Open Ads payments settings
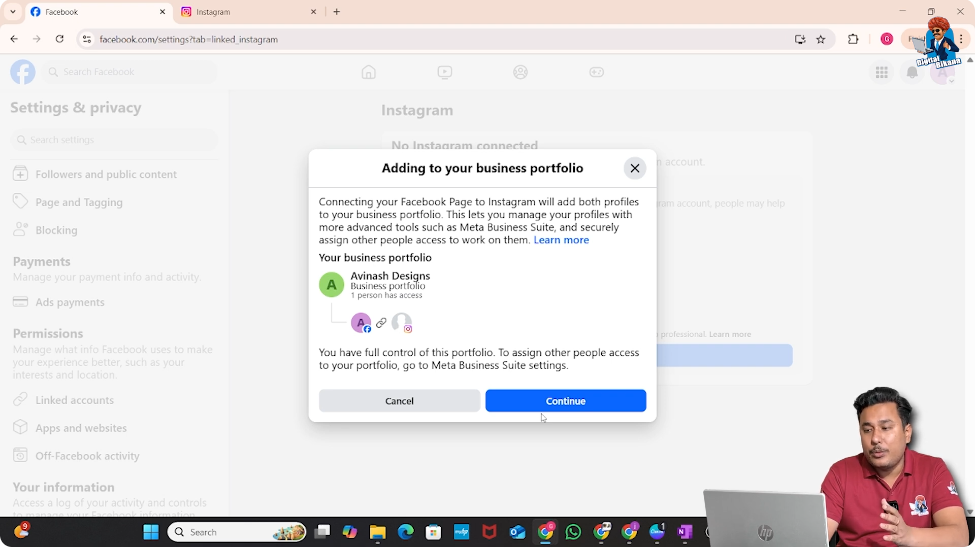The width and height of the screenshot is (980, 548). tap(114, 302)
